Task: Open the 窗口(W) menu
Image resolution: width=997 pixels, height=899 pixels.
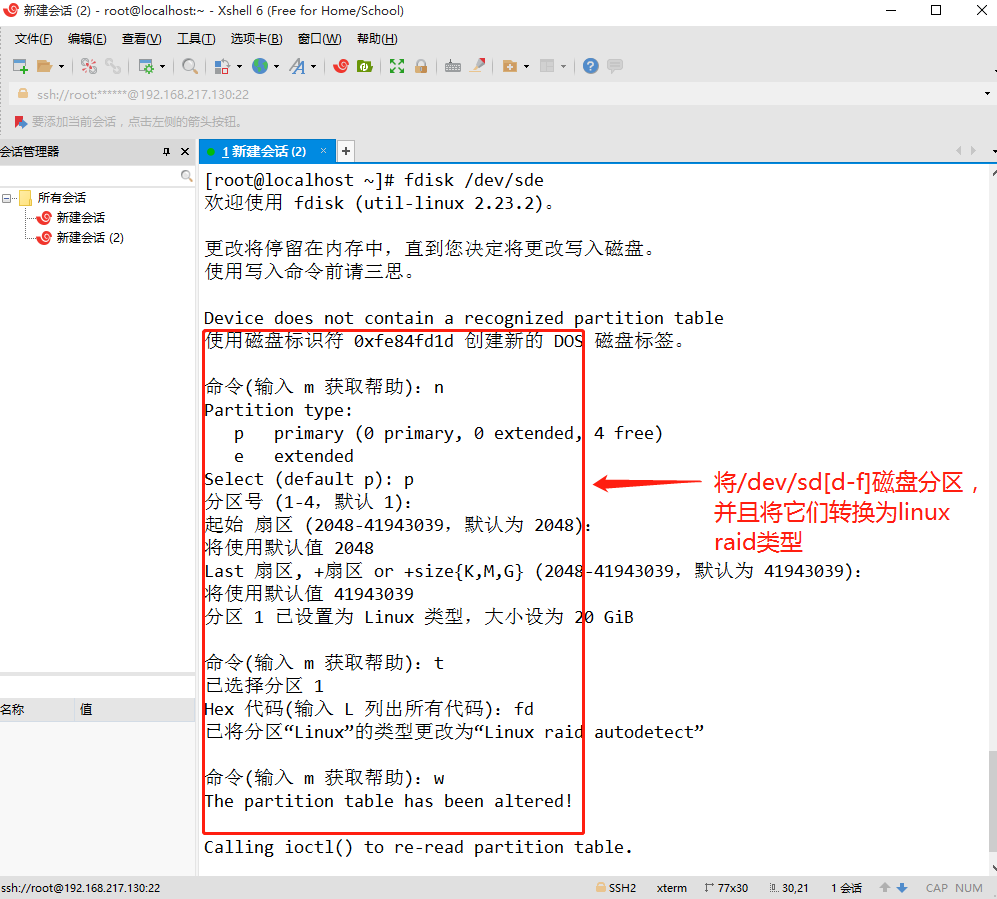Action: 319,39
